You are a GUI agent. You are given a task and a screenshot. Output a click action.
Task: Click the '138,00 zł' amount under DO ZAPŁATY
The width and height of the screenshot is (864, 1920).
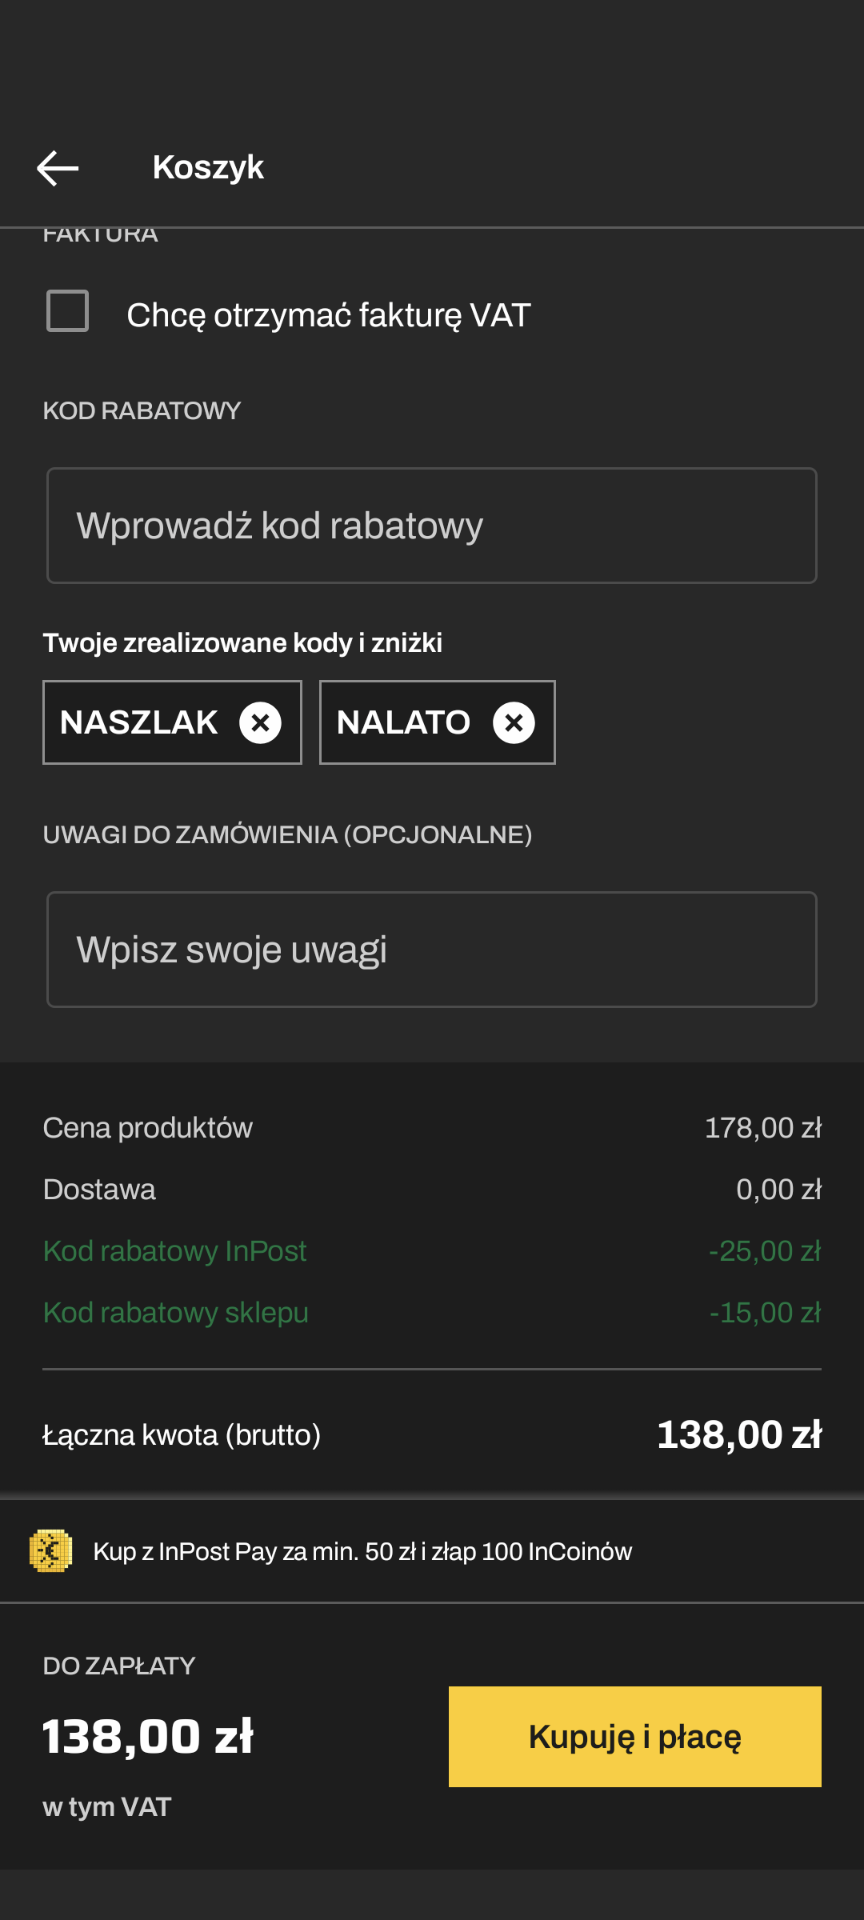click(x=148, y=1736)
